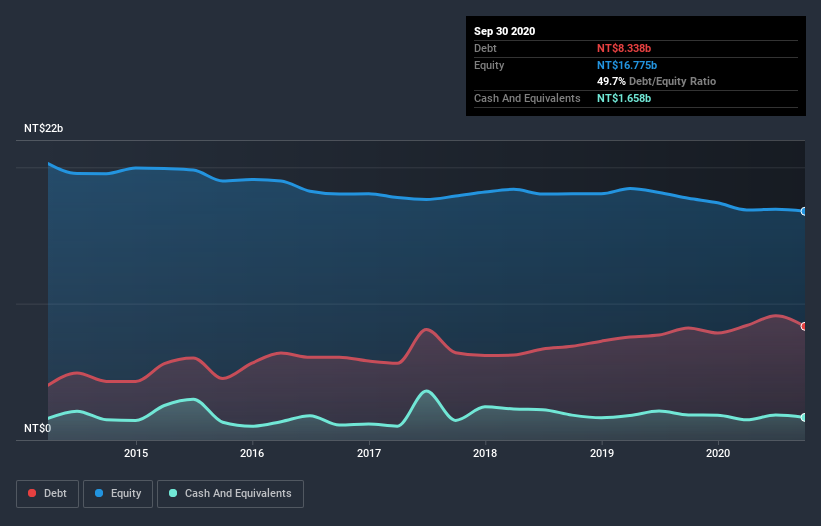Toggle the Cash And Equivalents legend button
The width and height of the screenshot is (821, 526).
230,494
